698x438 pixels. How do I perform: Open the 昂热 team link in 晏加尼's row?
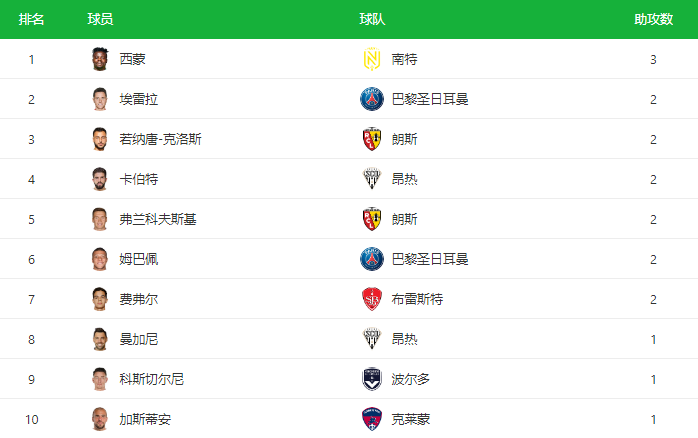[404, 339]
